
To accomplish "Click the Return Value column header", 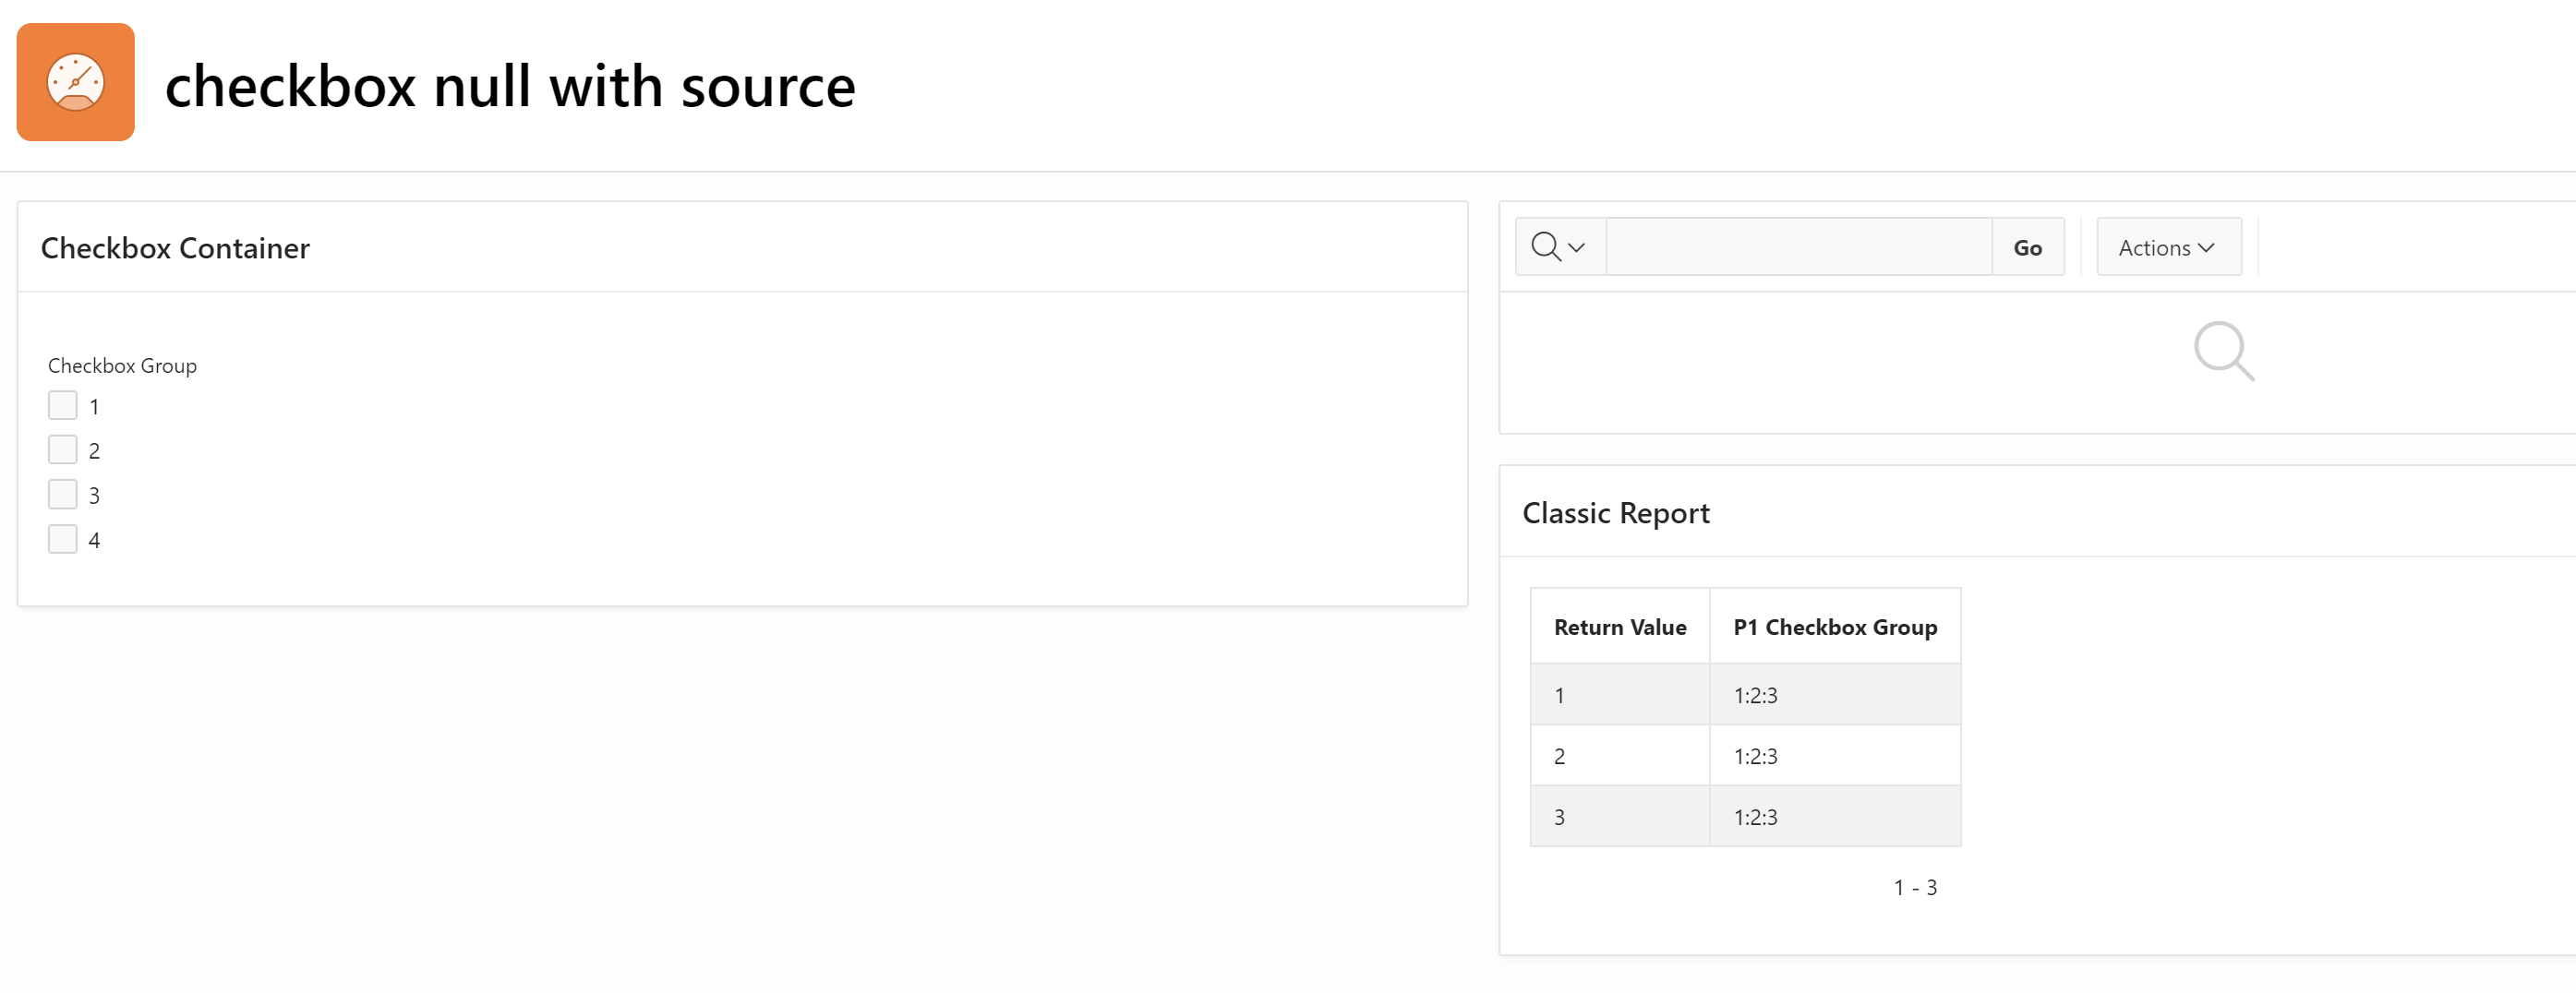I will click(1620, 626).
